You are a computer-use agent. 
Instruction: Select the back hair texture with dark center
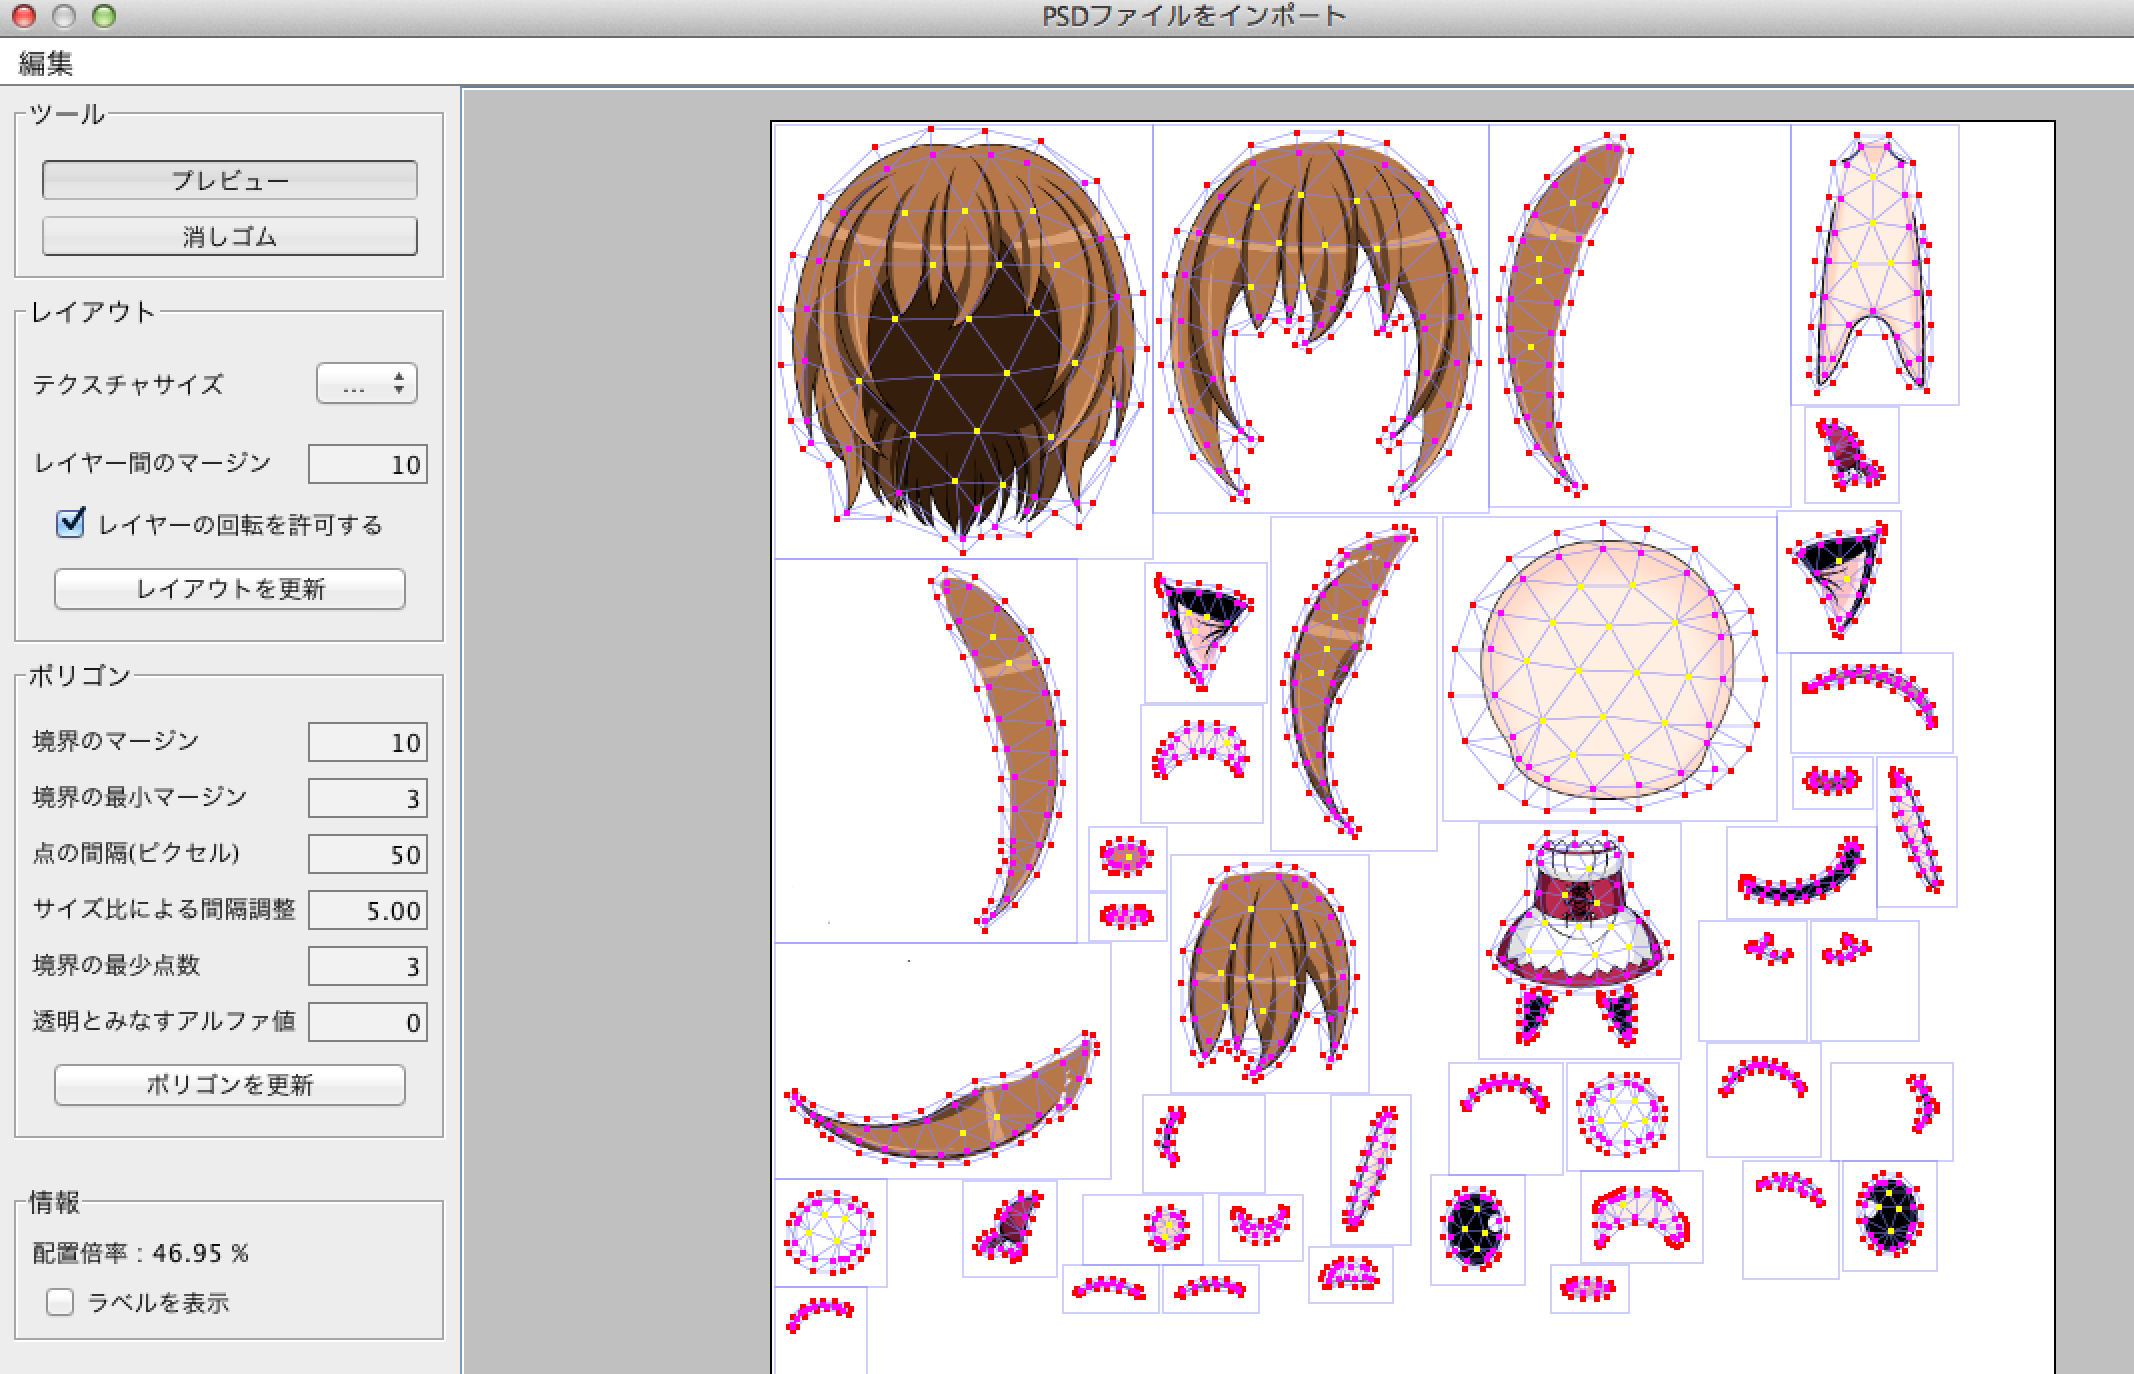coord(963,340)
